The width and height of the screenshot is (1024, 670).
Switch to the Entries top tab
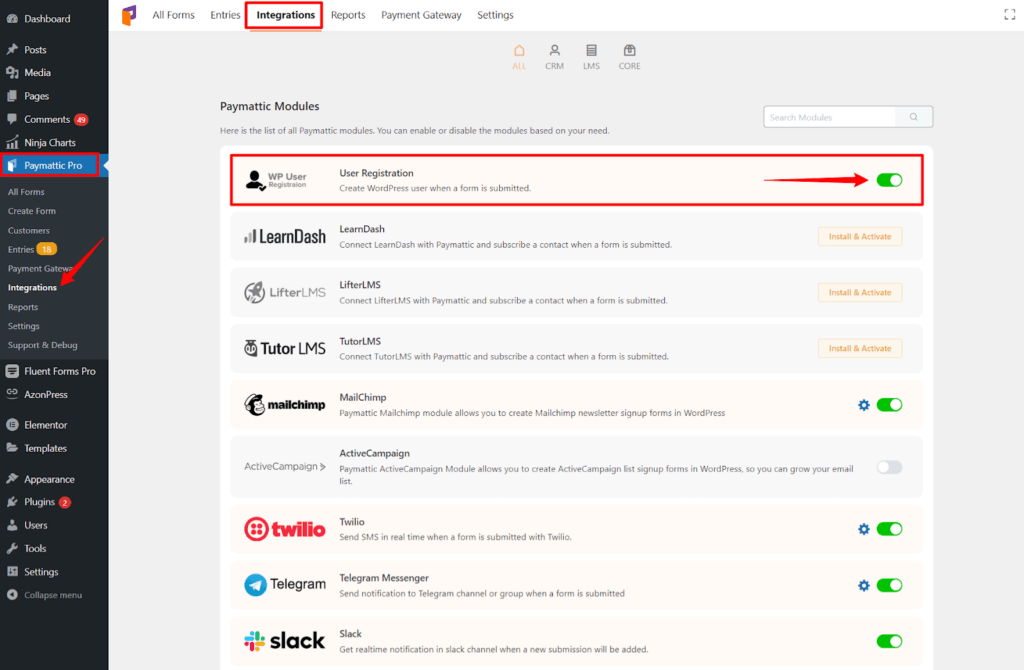(225, 15)
